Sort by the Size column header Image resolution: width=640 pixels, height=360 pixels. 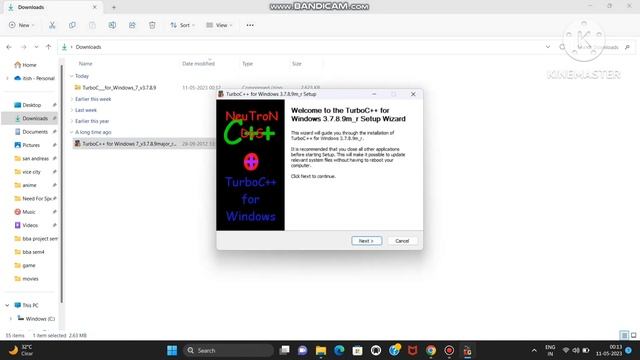[x=297, y=64]
